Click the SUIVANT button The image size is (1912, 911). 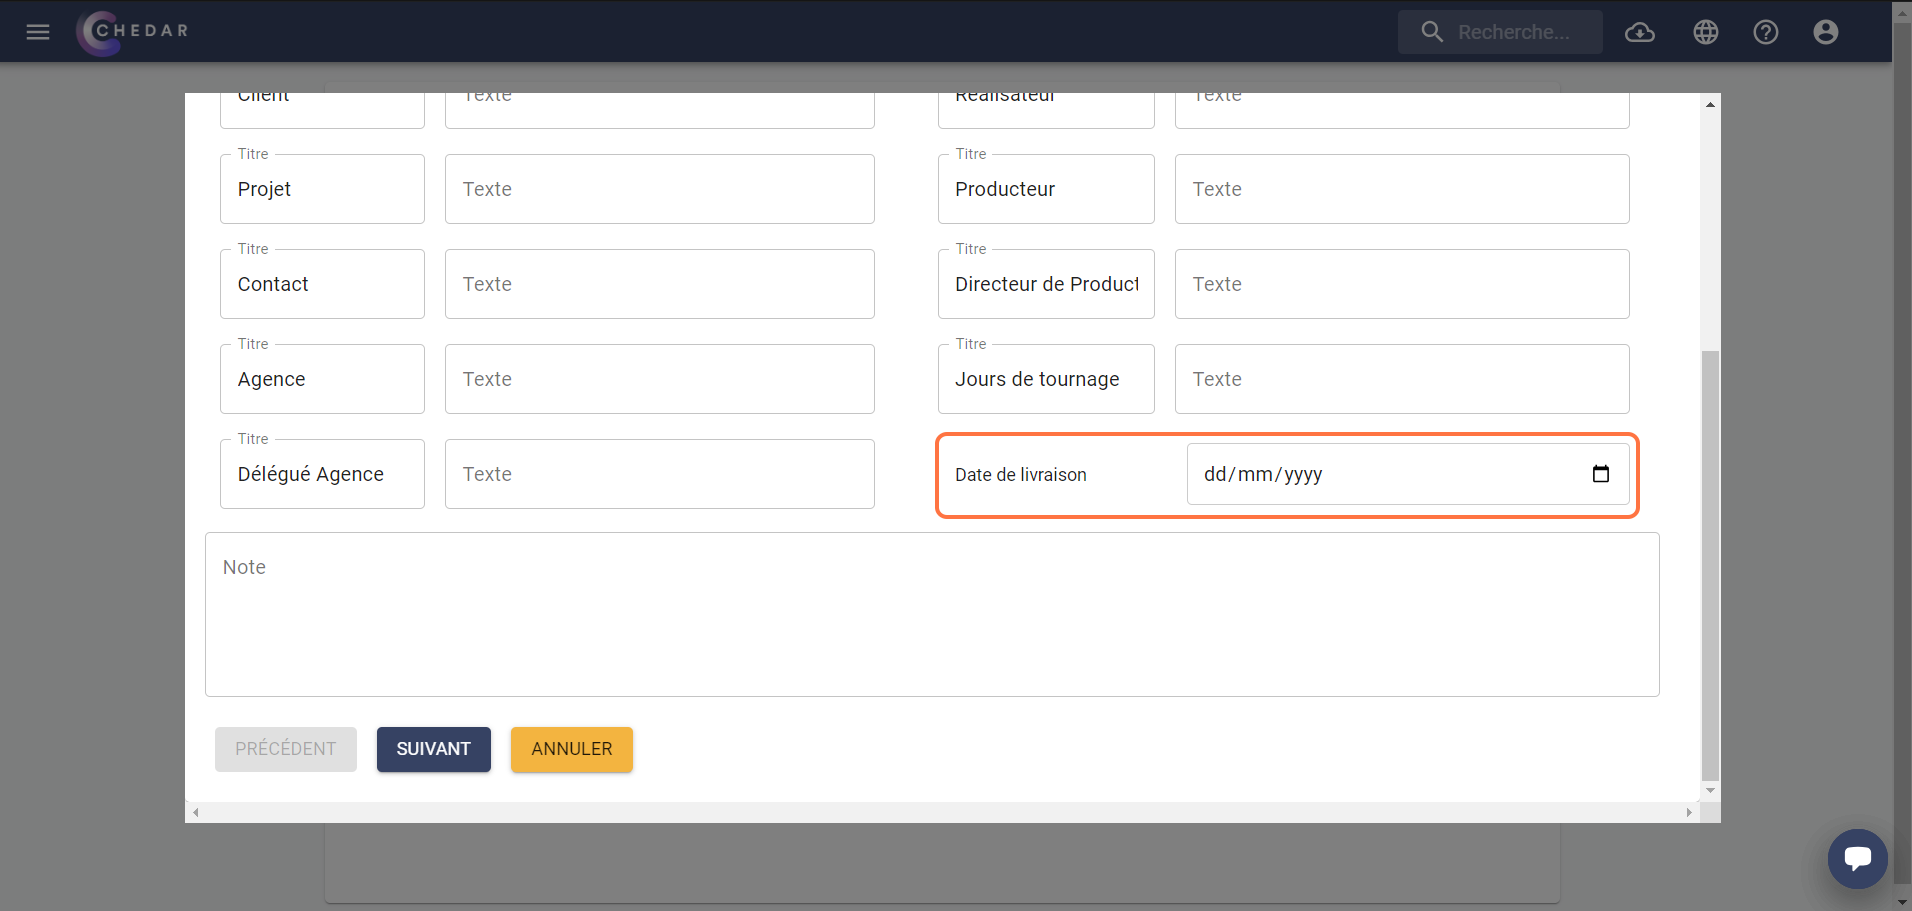pyautogui.click(x=434, y=749)
